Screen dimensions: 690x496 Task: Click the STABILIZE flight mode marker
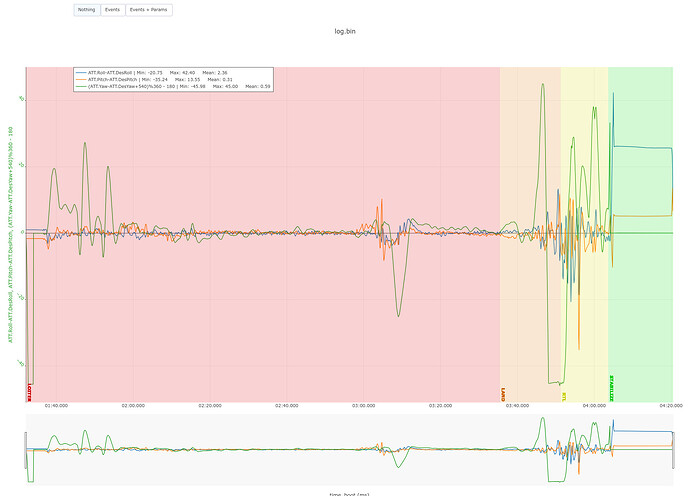coord(611,388)
